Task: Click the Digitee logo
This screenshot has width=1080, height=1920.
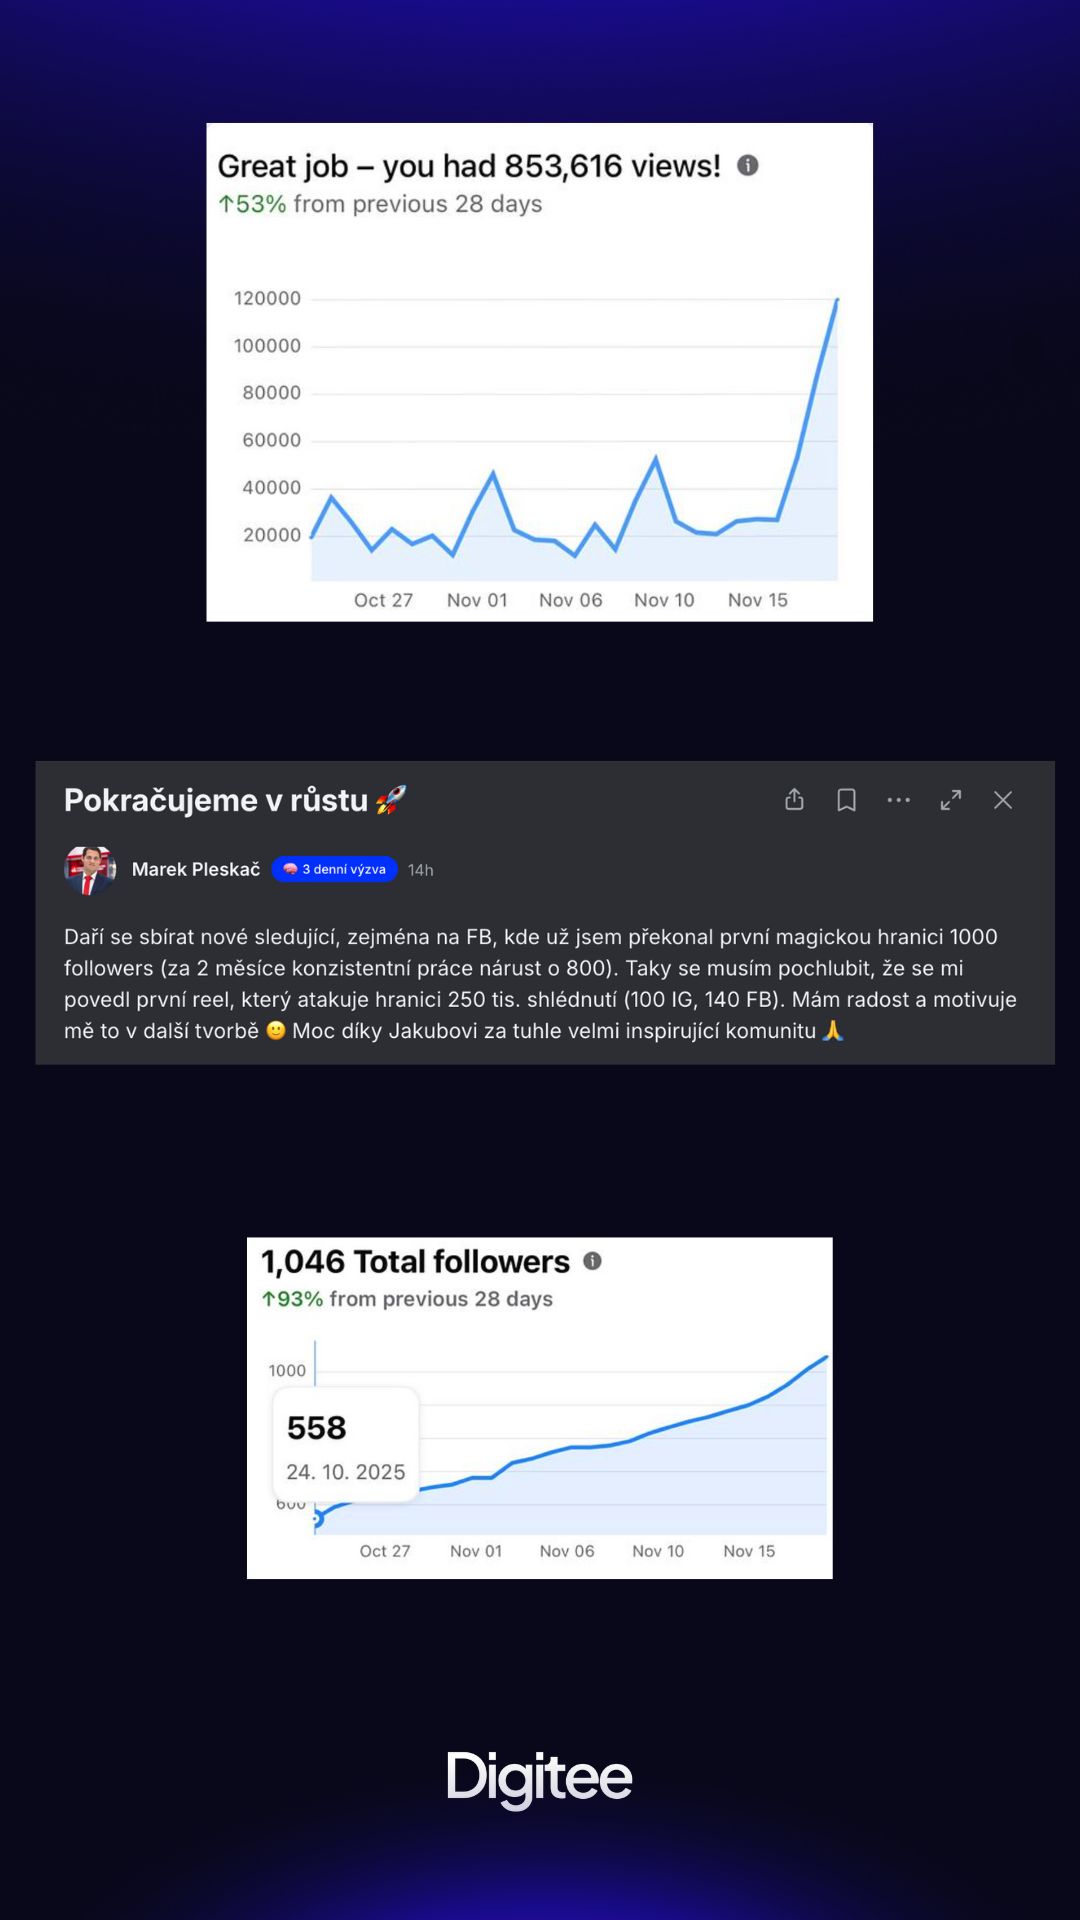Action: (539, 1779)
